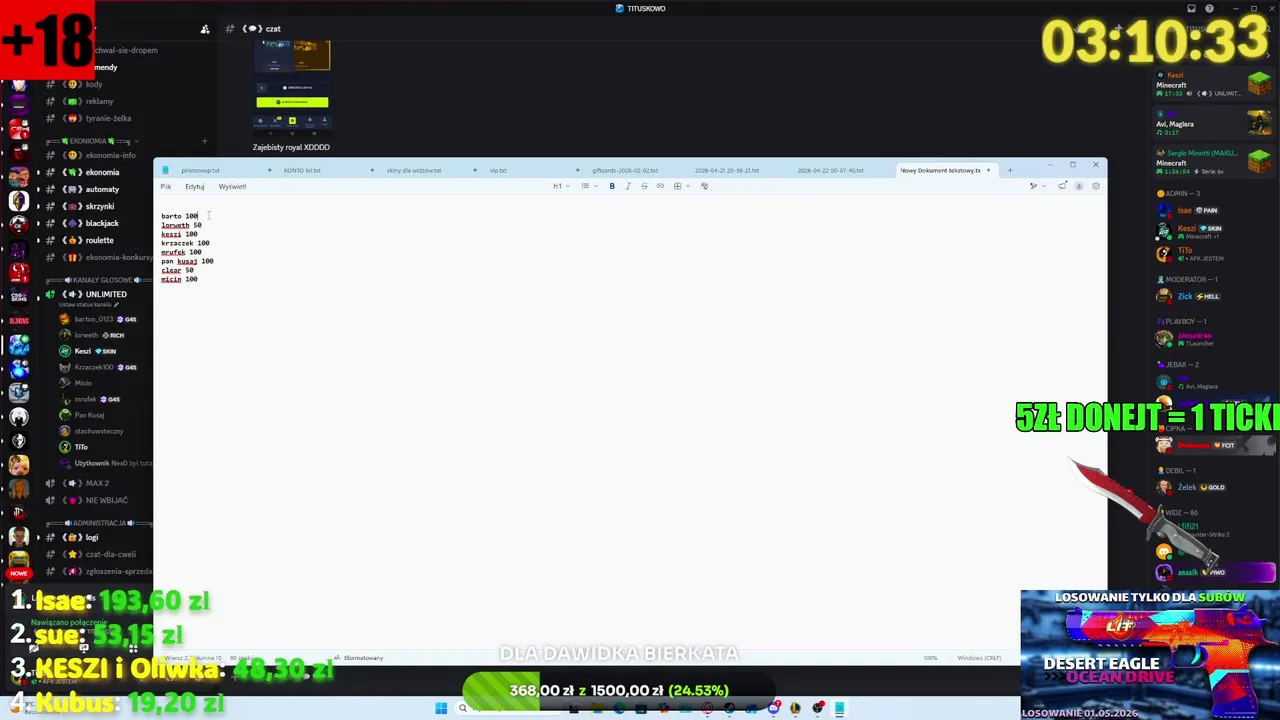Add a new Notepad tab
The image size is (1280, 720).
[x=1009, y=170]
